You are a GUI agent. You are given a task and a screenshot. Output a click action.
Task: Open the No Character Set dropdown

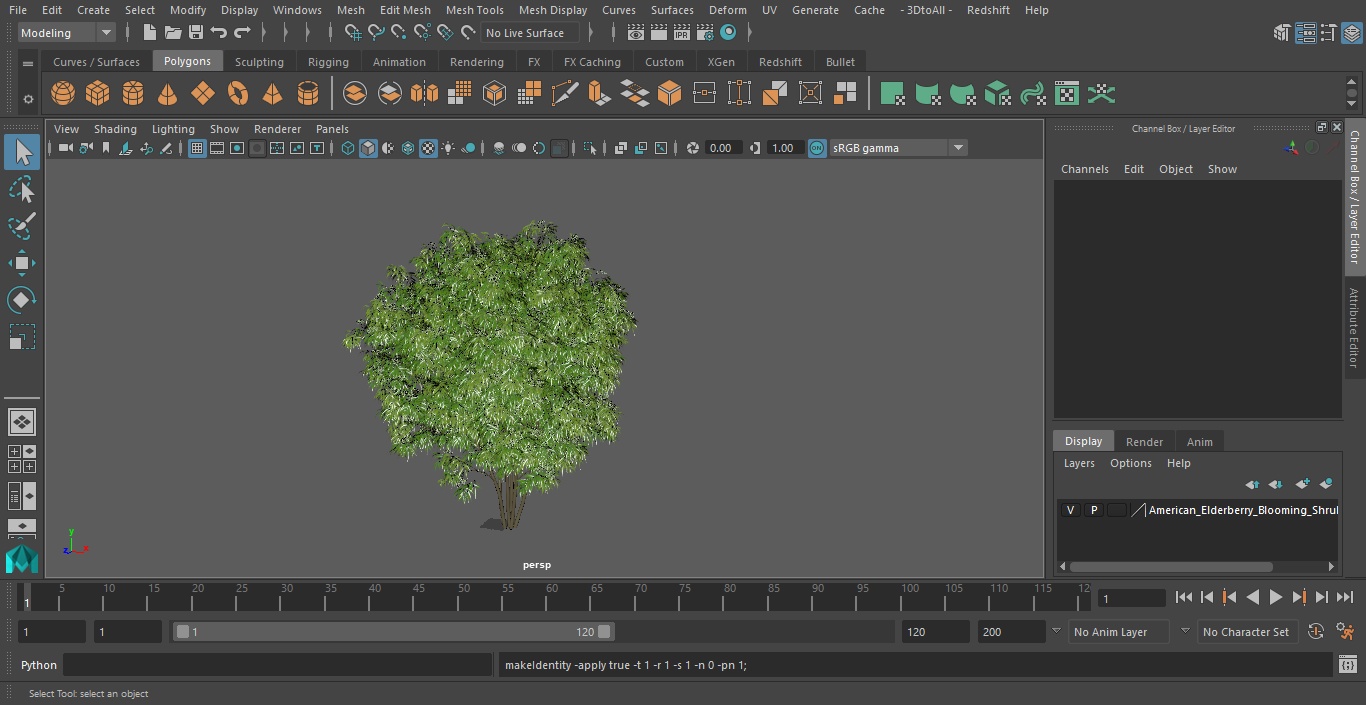(1246, 632)
